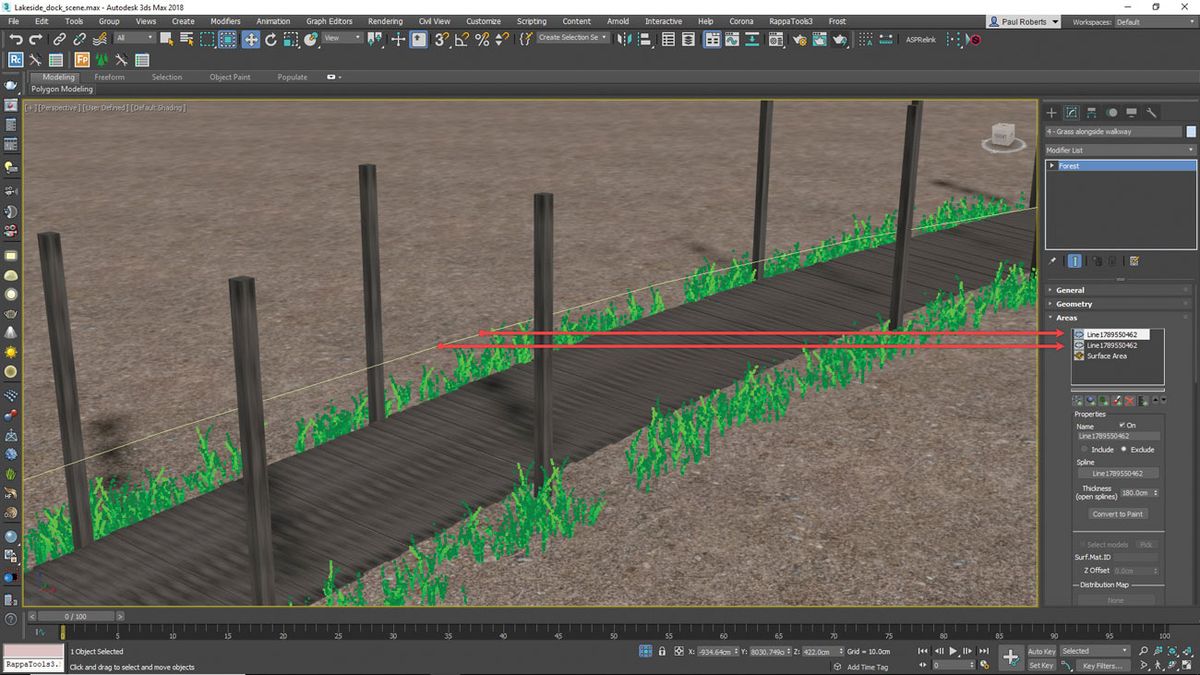Enable Auto Key in the status bar

coord(1043,651)
